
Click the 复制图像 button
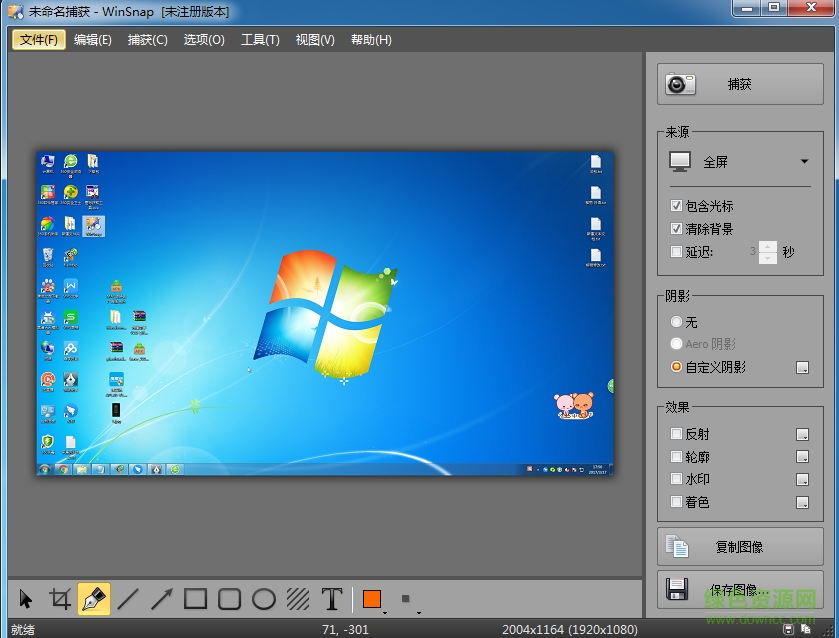click(739, 547)
